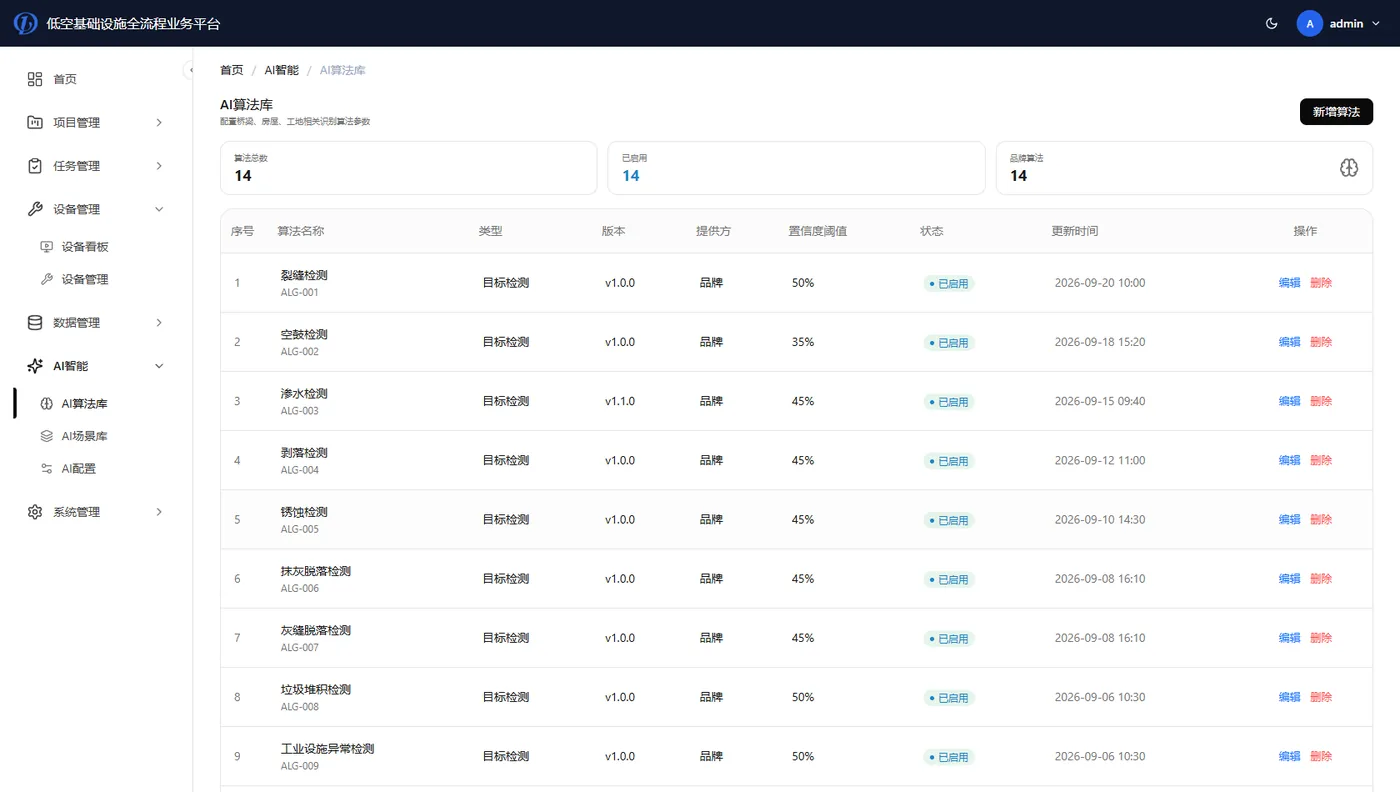Image resolution: width=1400 pixels, height=792 pixels.
Task: Expand the 系统管理 menu chevron
Action: point(159,512)
